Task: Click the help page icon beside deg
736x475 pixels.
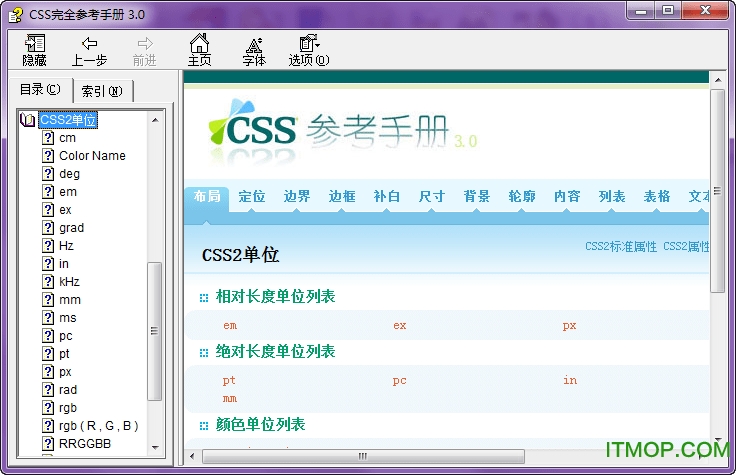Action: click(48, 174)
